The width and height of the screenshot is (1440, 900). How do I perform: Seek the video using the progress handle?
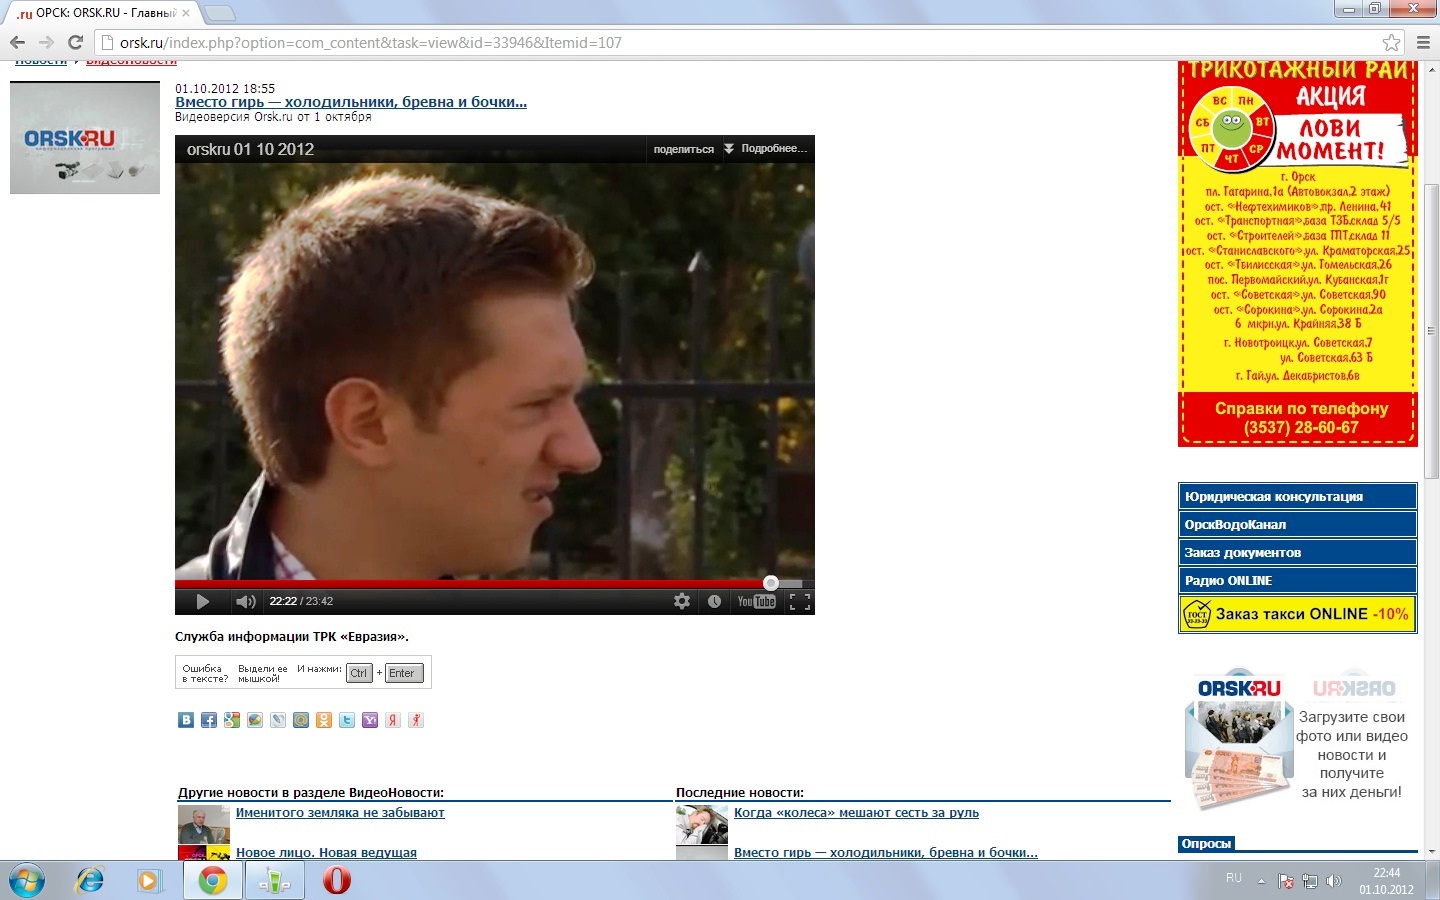click(770, 583)
